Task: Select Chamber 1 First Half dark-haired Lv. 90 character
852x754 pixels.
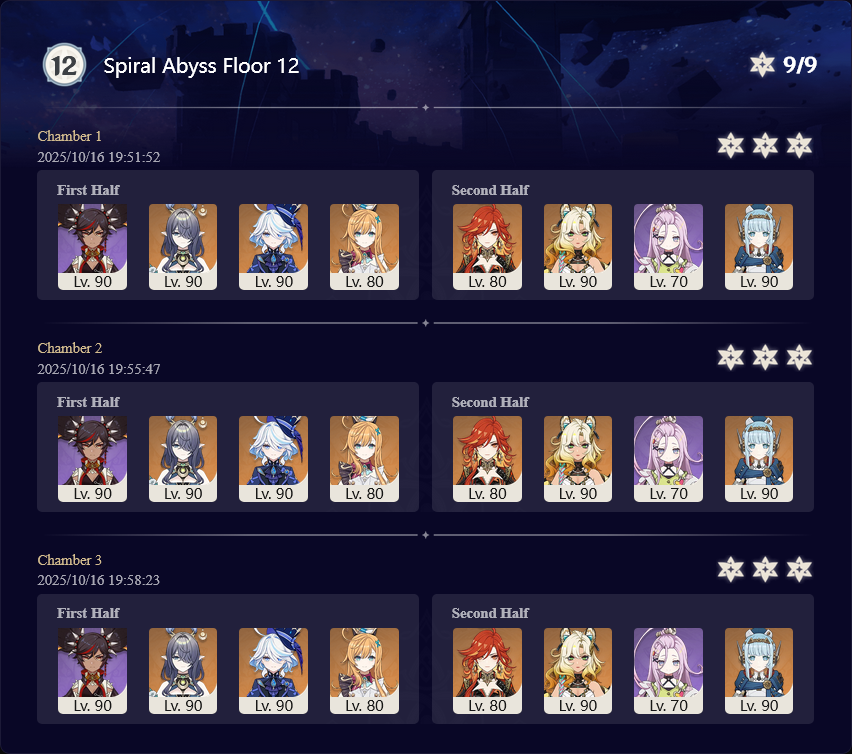Action: [x=92, y=247]
